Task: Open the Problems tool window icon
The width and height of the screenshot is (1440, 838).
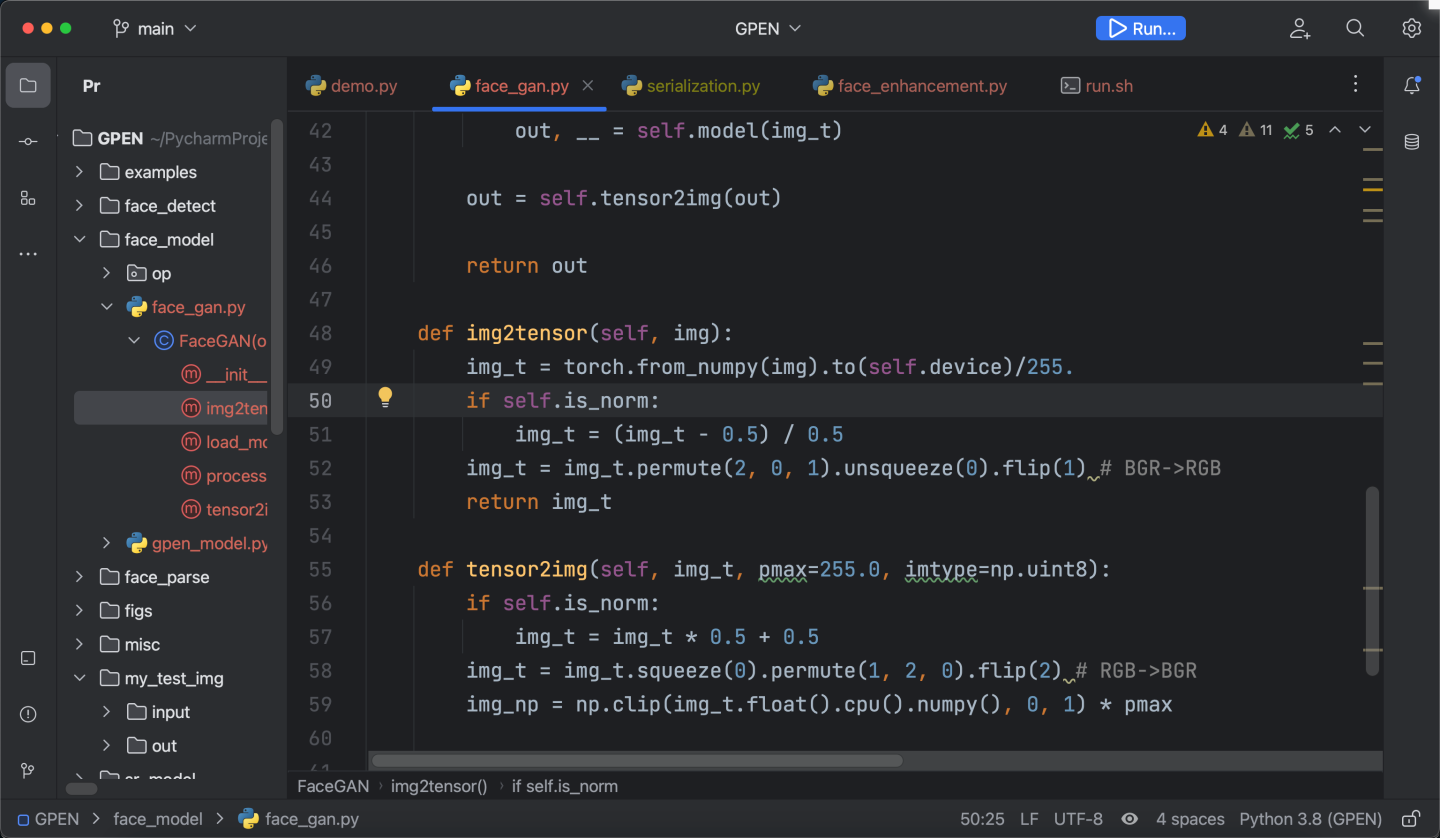Action: 28,714
